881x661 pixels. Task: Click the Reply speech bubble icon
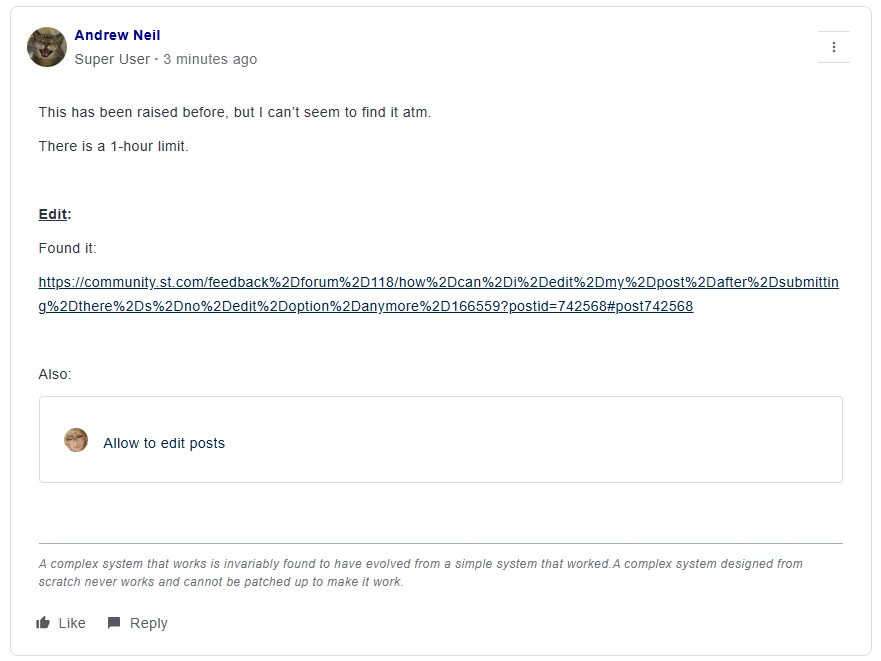tap(114, 623)
